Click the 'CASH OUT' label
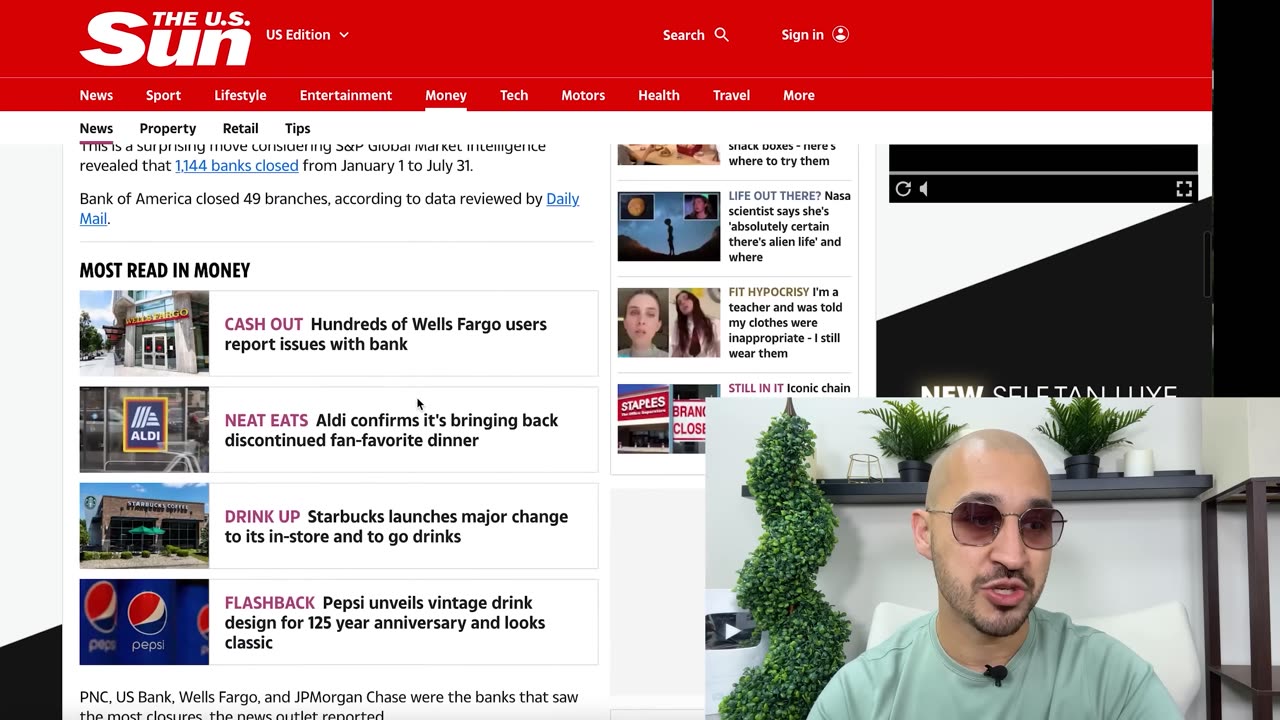The width and height of the screenshot is (1280, 720). click(263, 324)
